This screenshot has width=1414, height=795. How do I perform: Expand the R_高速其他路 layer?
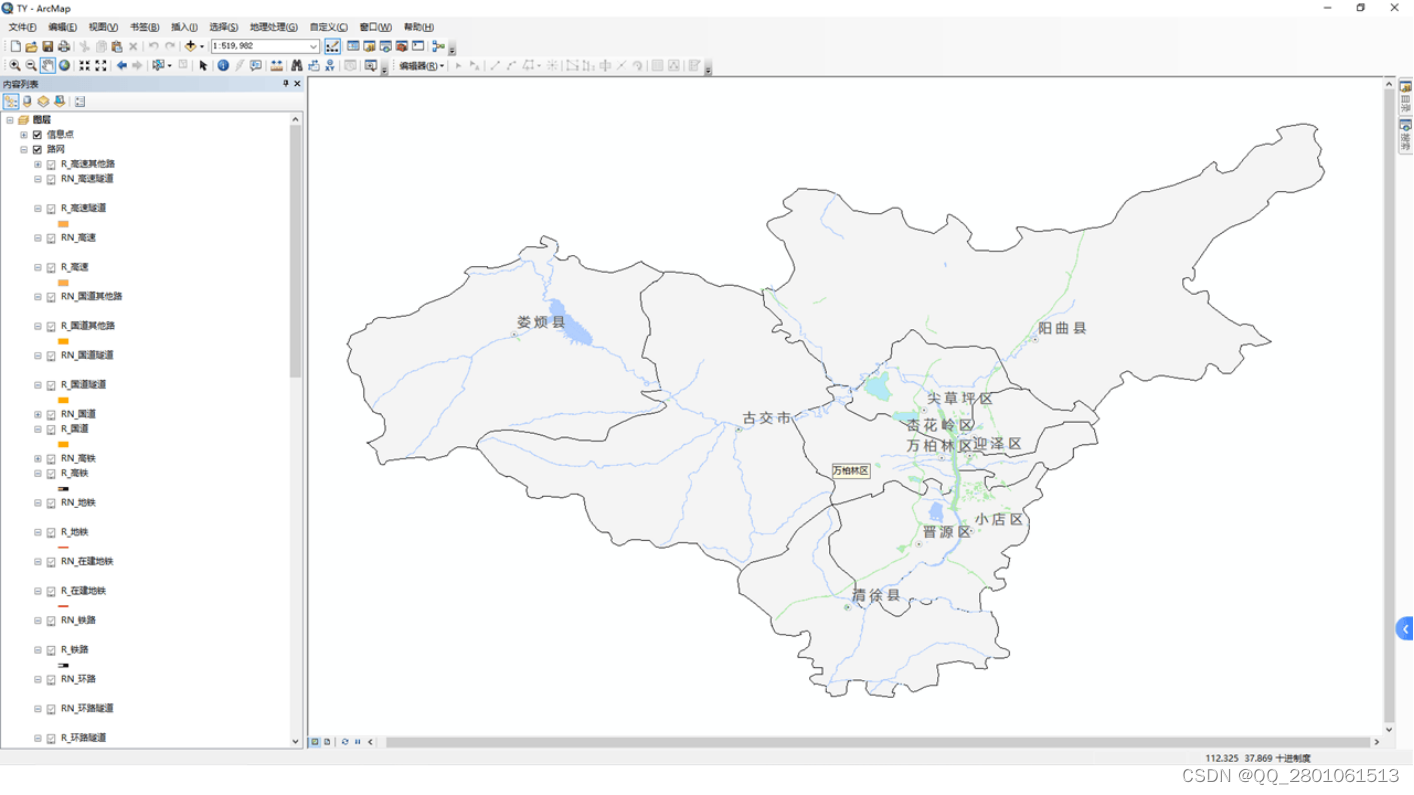click(38, 164)
